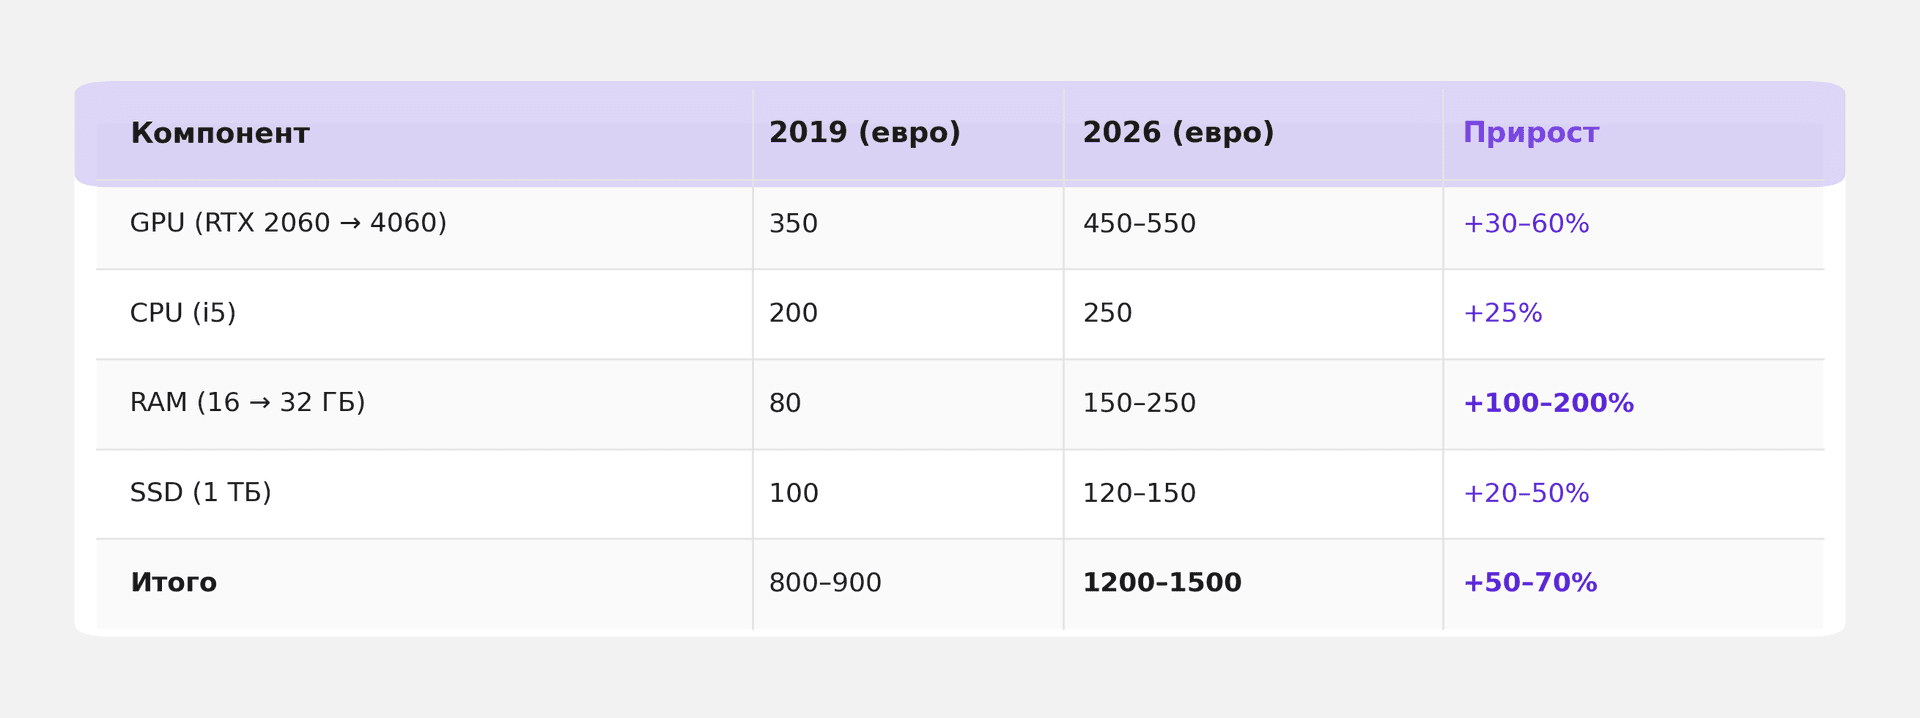Click the total growth +50–70% value
Screen dimensions: 1920x718
(x=1529, y=583)
